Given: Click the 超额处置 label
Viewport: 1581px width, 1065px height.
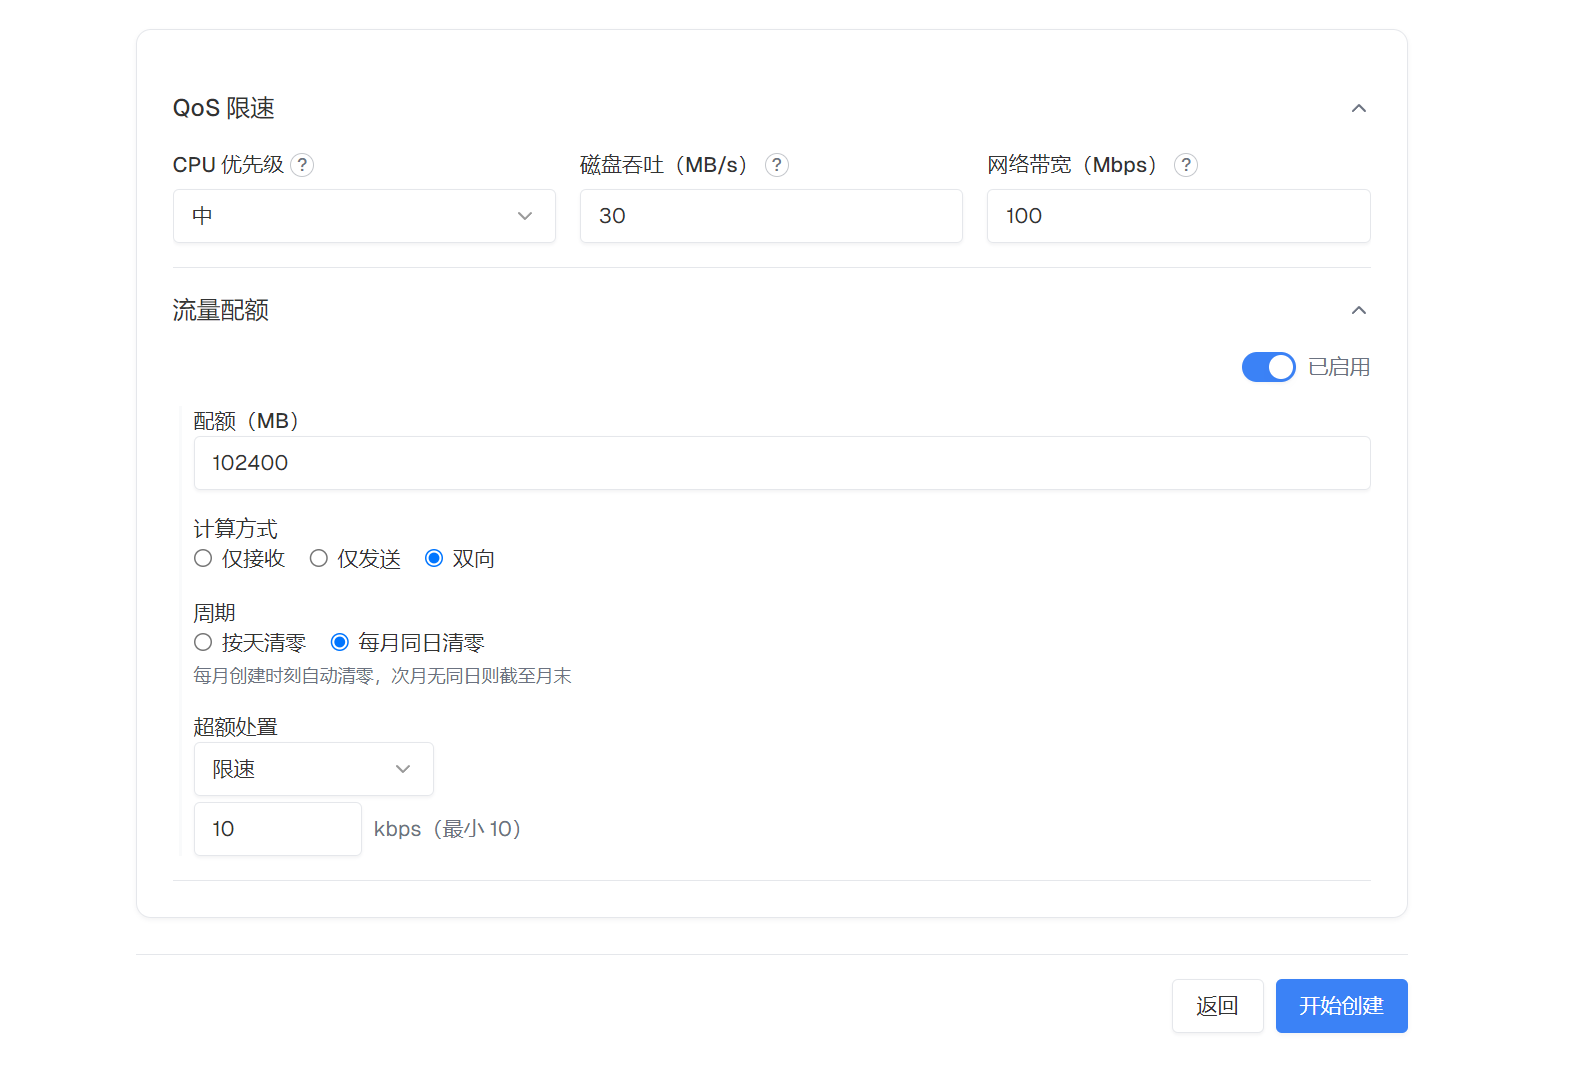Looking at the screenshot, I should coord(236,726).
